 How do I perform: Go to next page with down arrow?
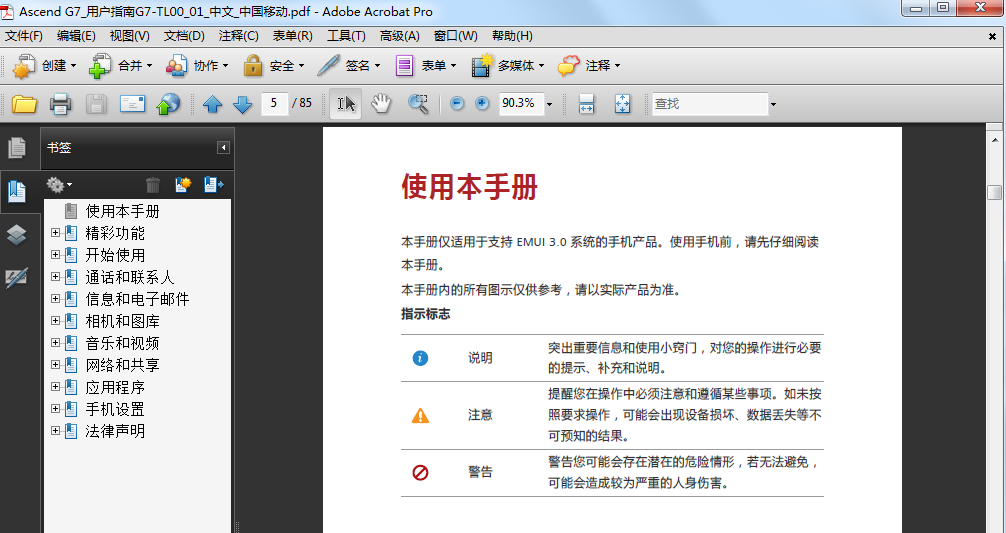pyautogui.click(x=242, y=104)
